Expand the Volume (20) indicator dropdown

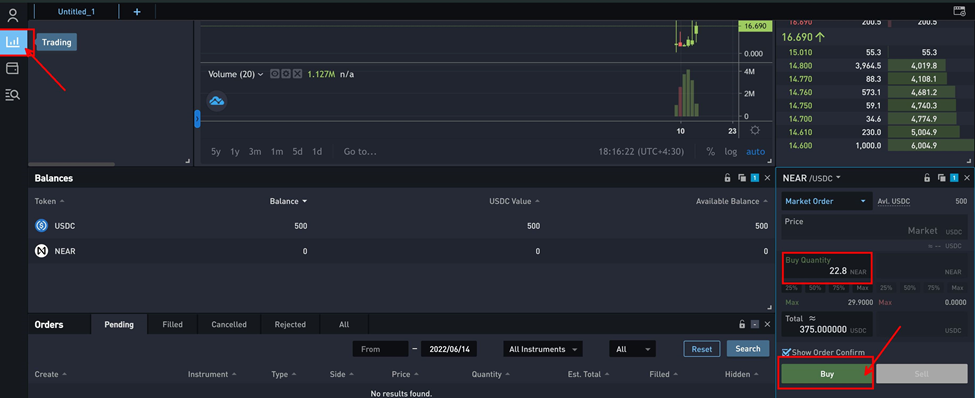pyautogui.click(x=261, y=74)
